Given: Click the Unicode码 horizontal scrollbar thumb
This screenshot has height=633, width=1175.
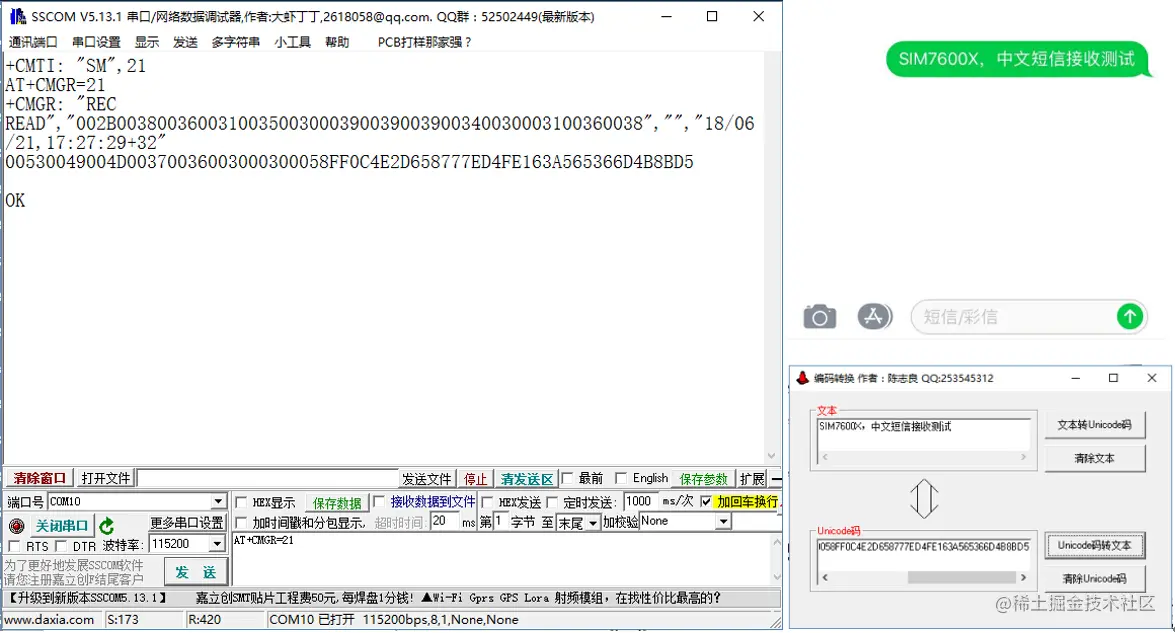Looking at the screenshot, I should click(961, 577).
